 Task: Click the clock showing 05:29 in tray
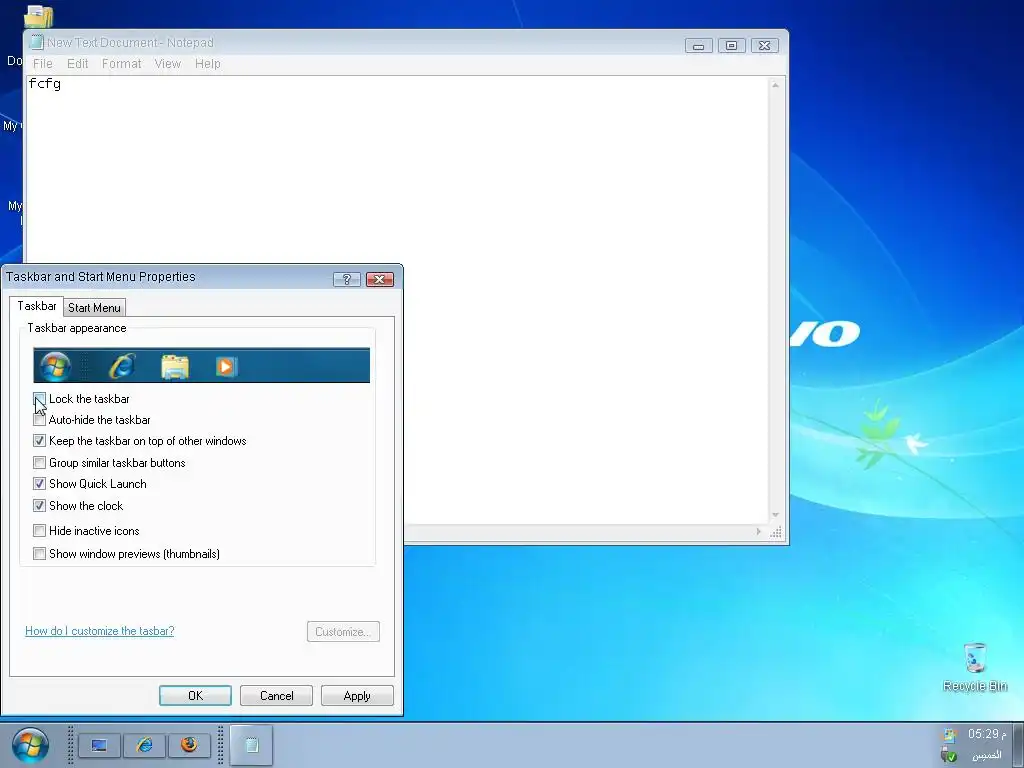tap(987, 734)
